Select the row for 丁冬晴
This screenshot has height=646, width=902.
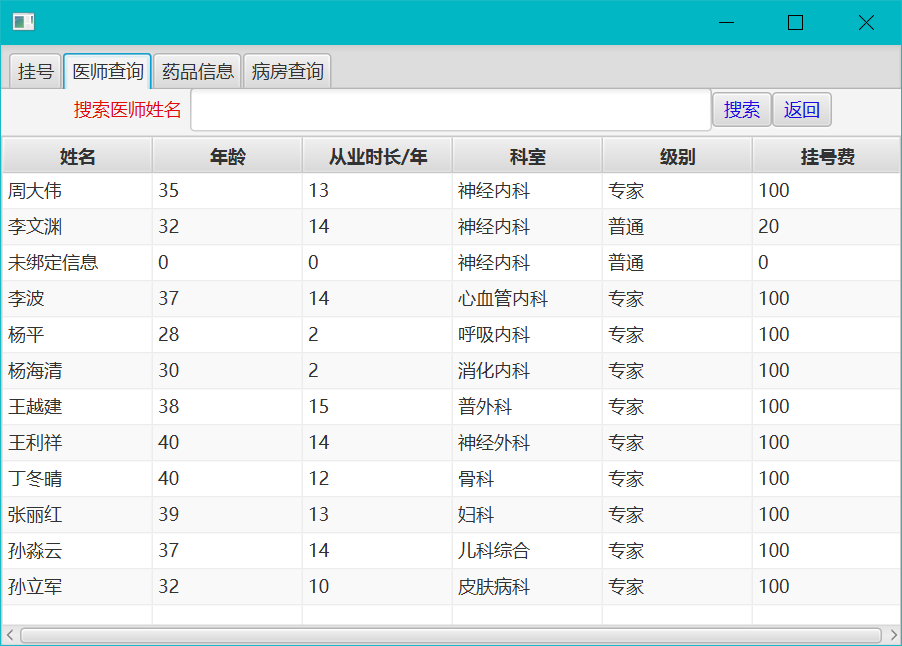coord(451,479)
